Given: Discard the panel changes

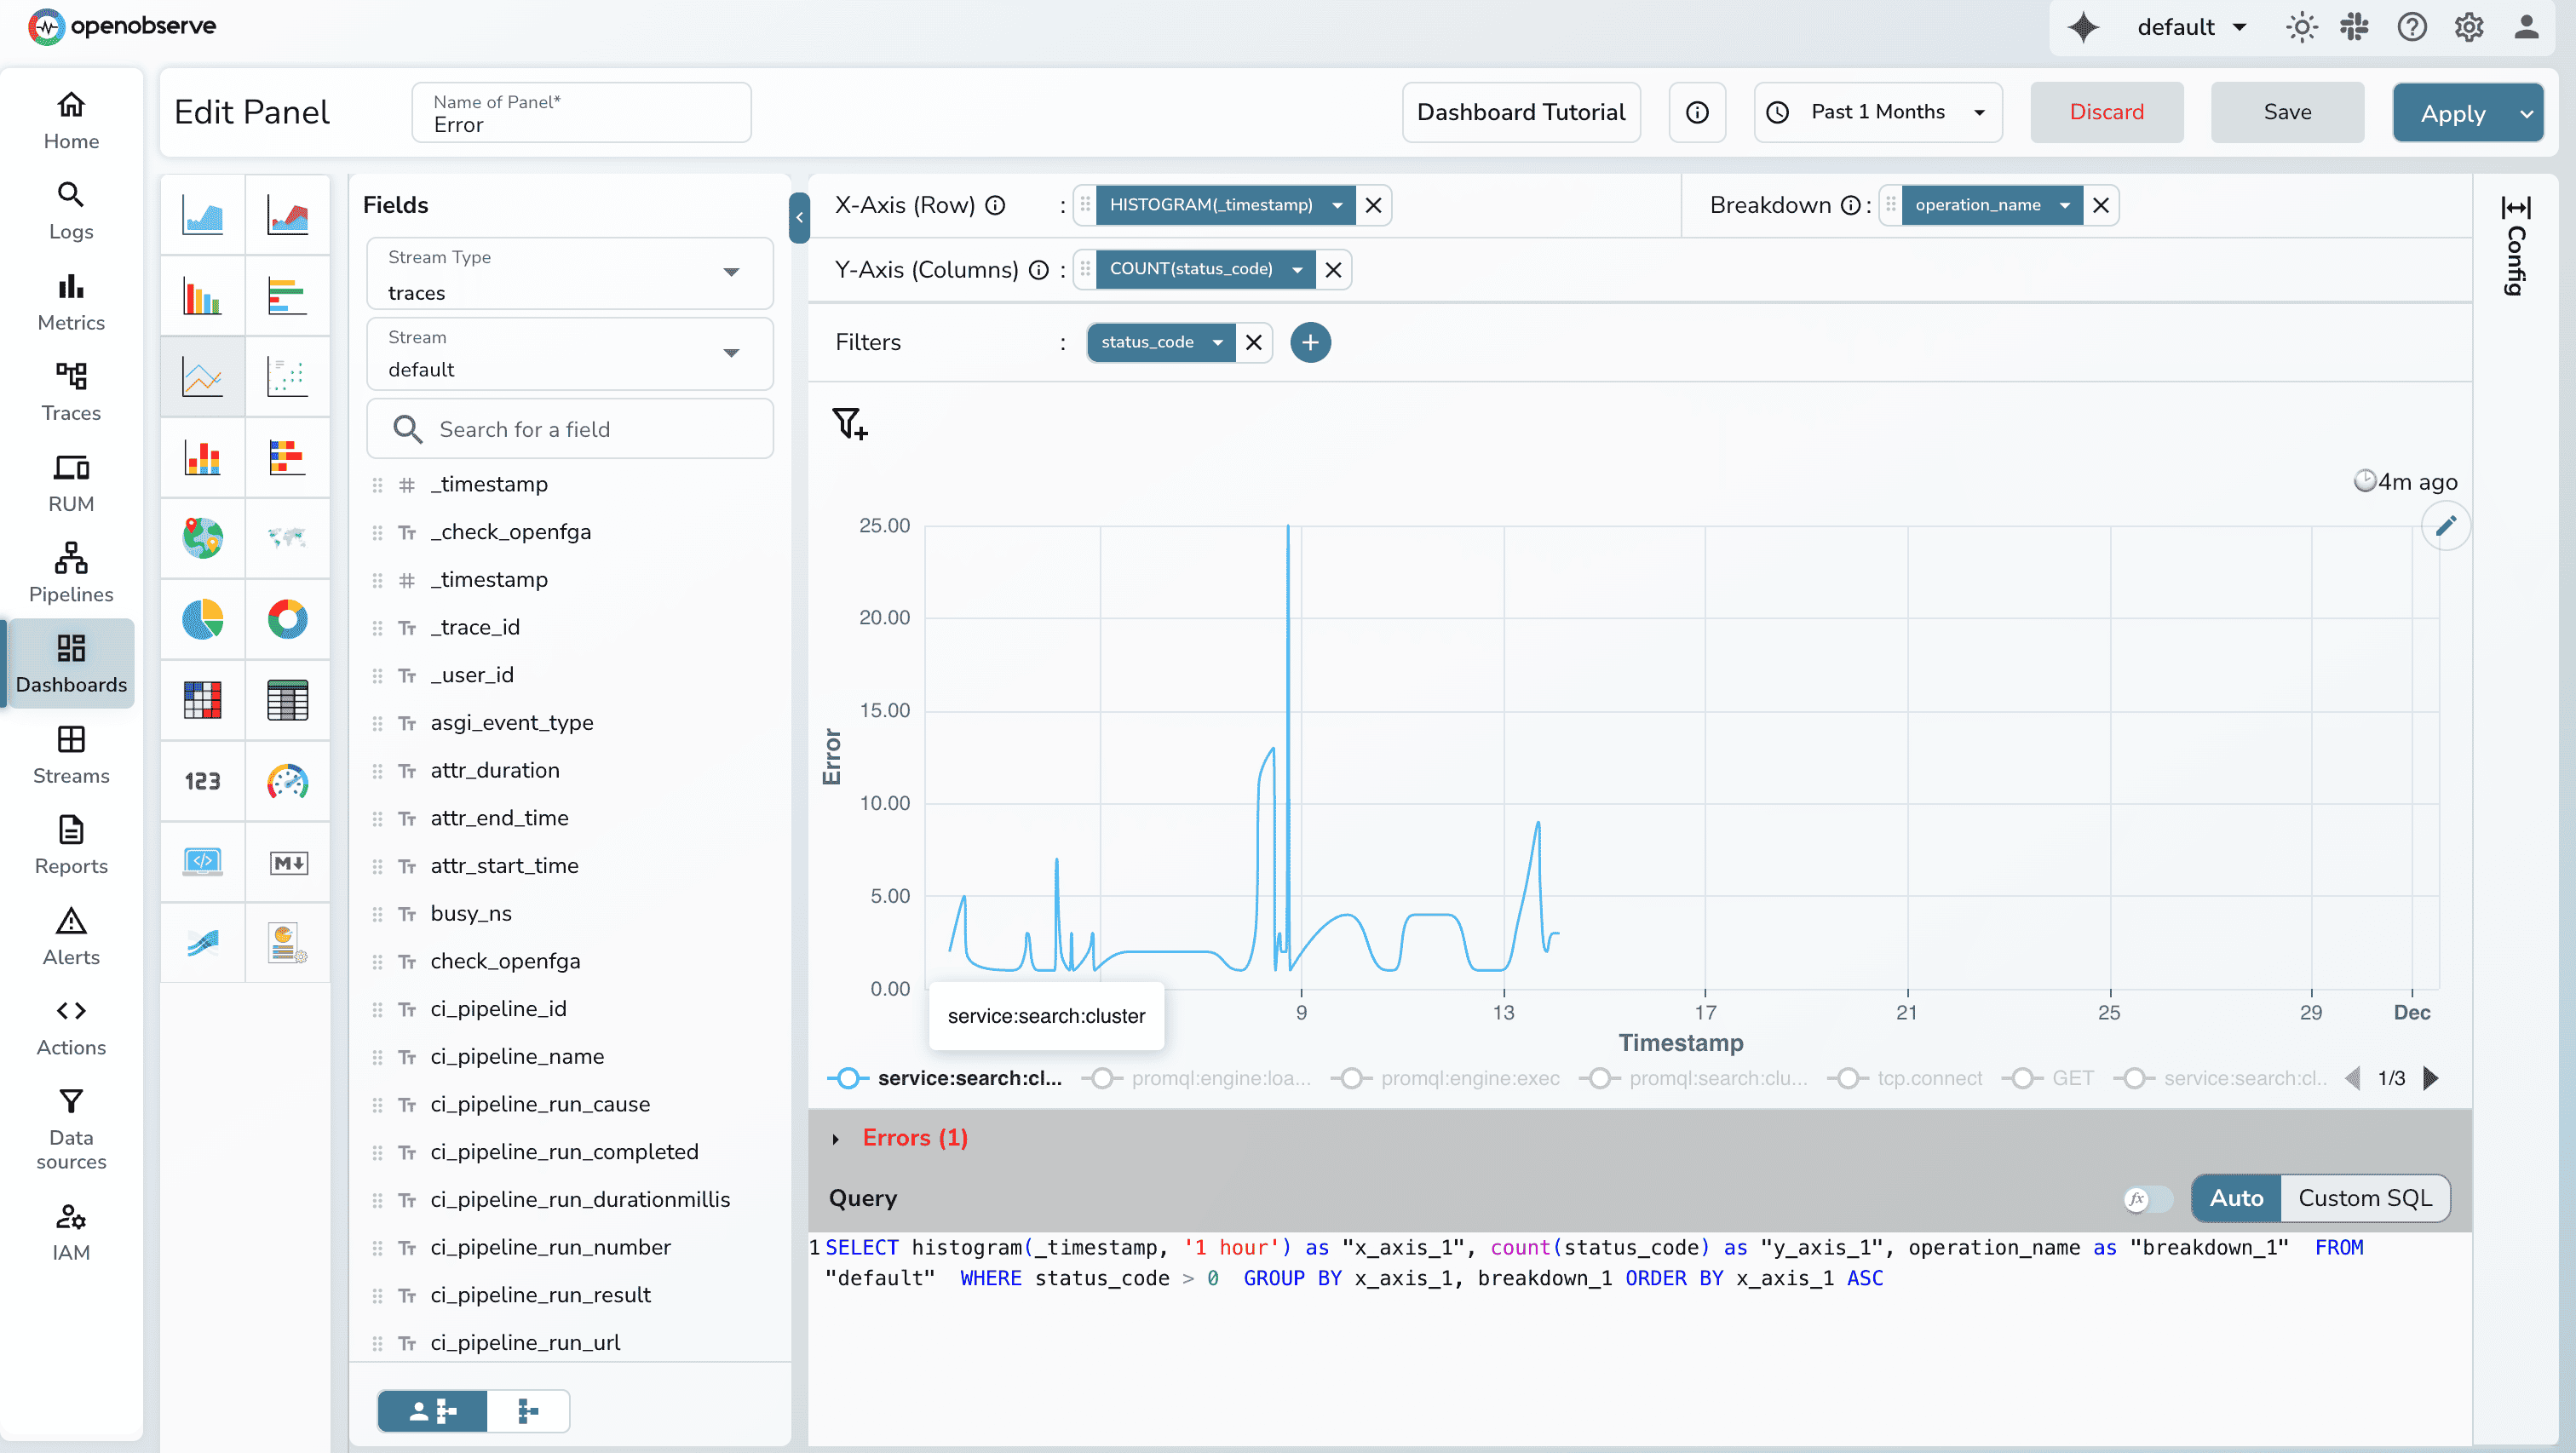Looking at the screenshot, I should [2106, 112].
